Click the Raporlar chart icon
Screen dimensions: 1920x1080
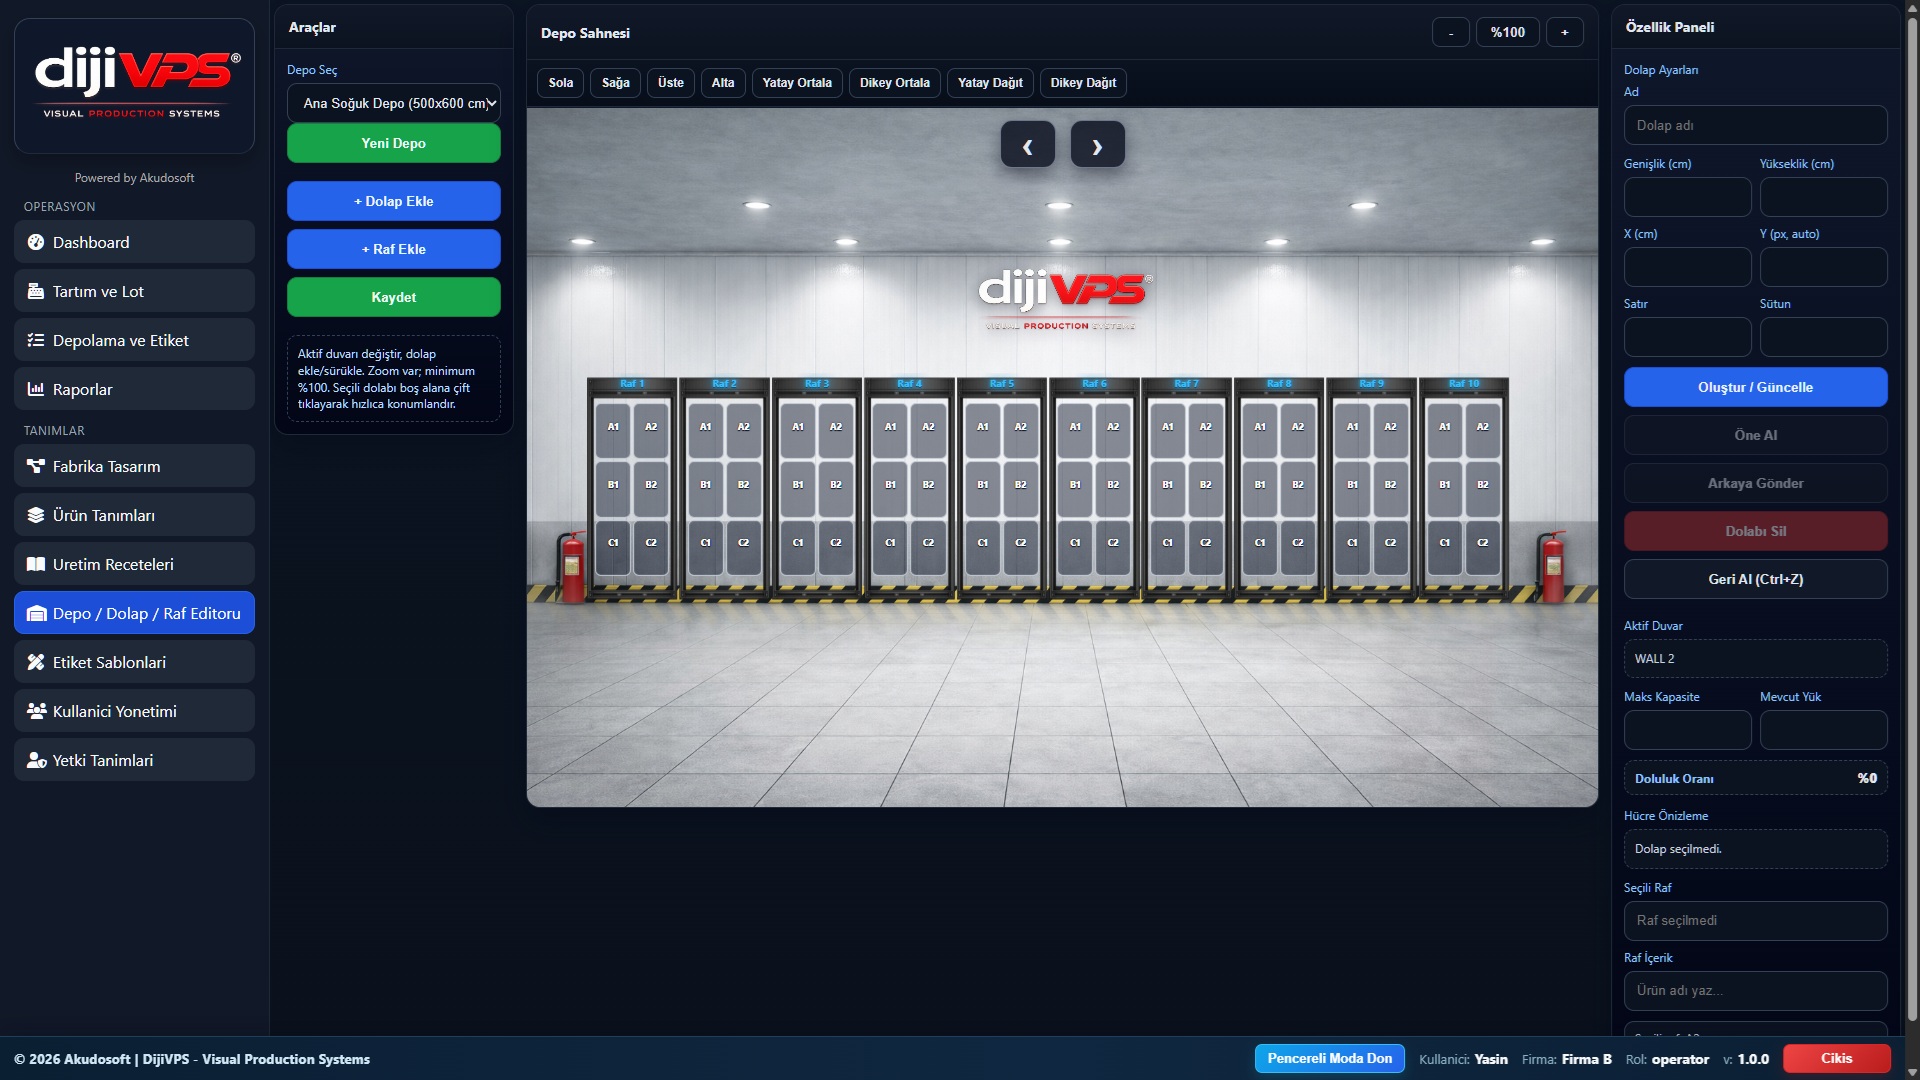coord(36,389)
